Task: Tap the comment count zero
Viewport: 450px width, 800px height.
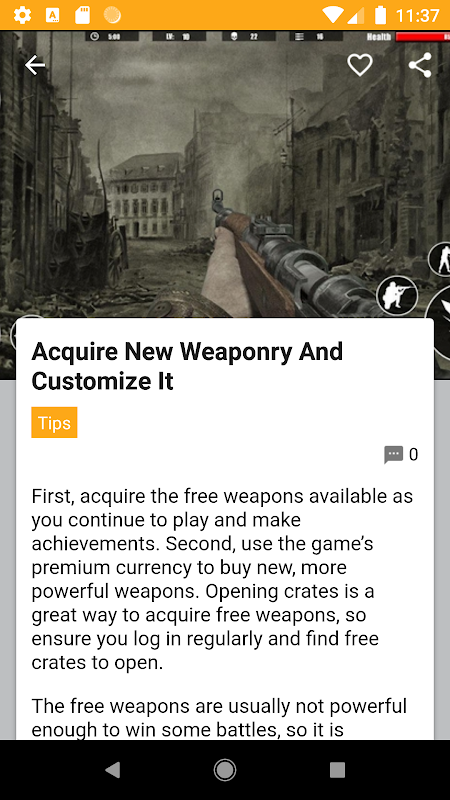Action: point(413,454)
